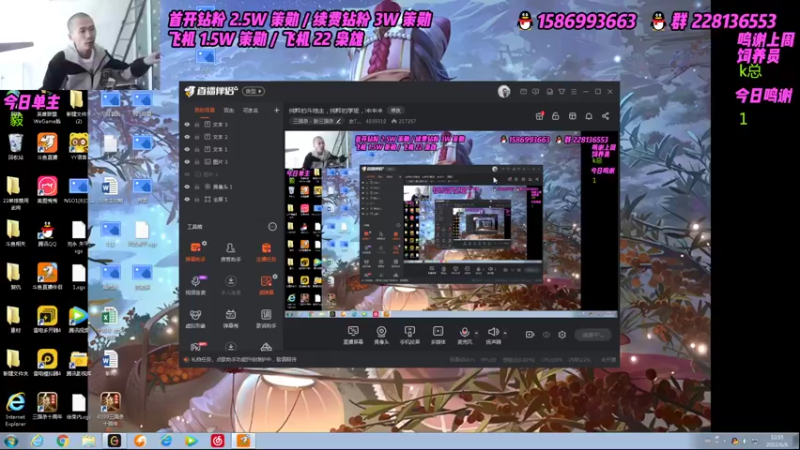Open the greyed 多人连麦 tool

click(231, 285)
